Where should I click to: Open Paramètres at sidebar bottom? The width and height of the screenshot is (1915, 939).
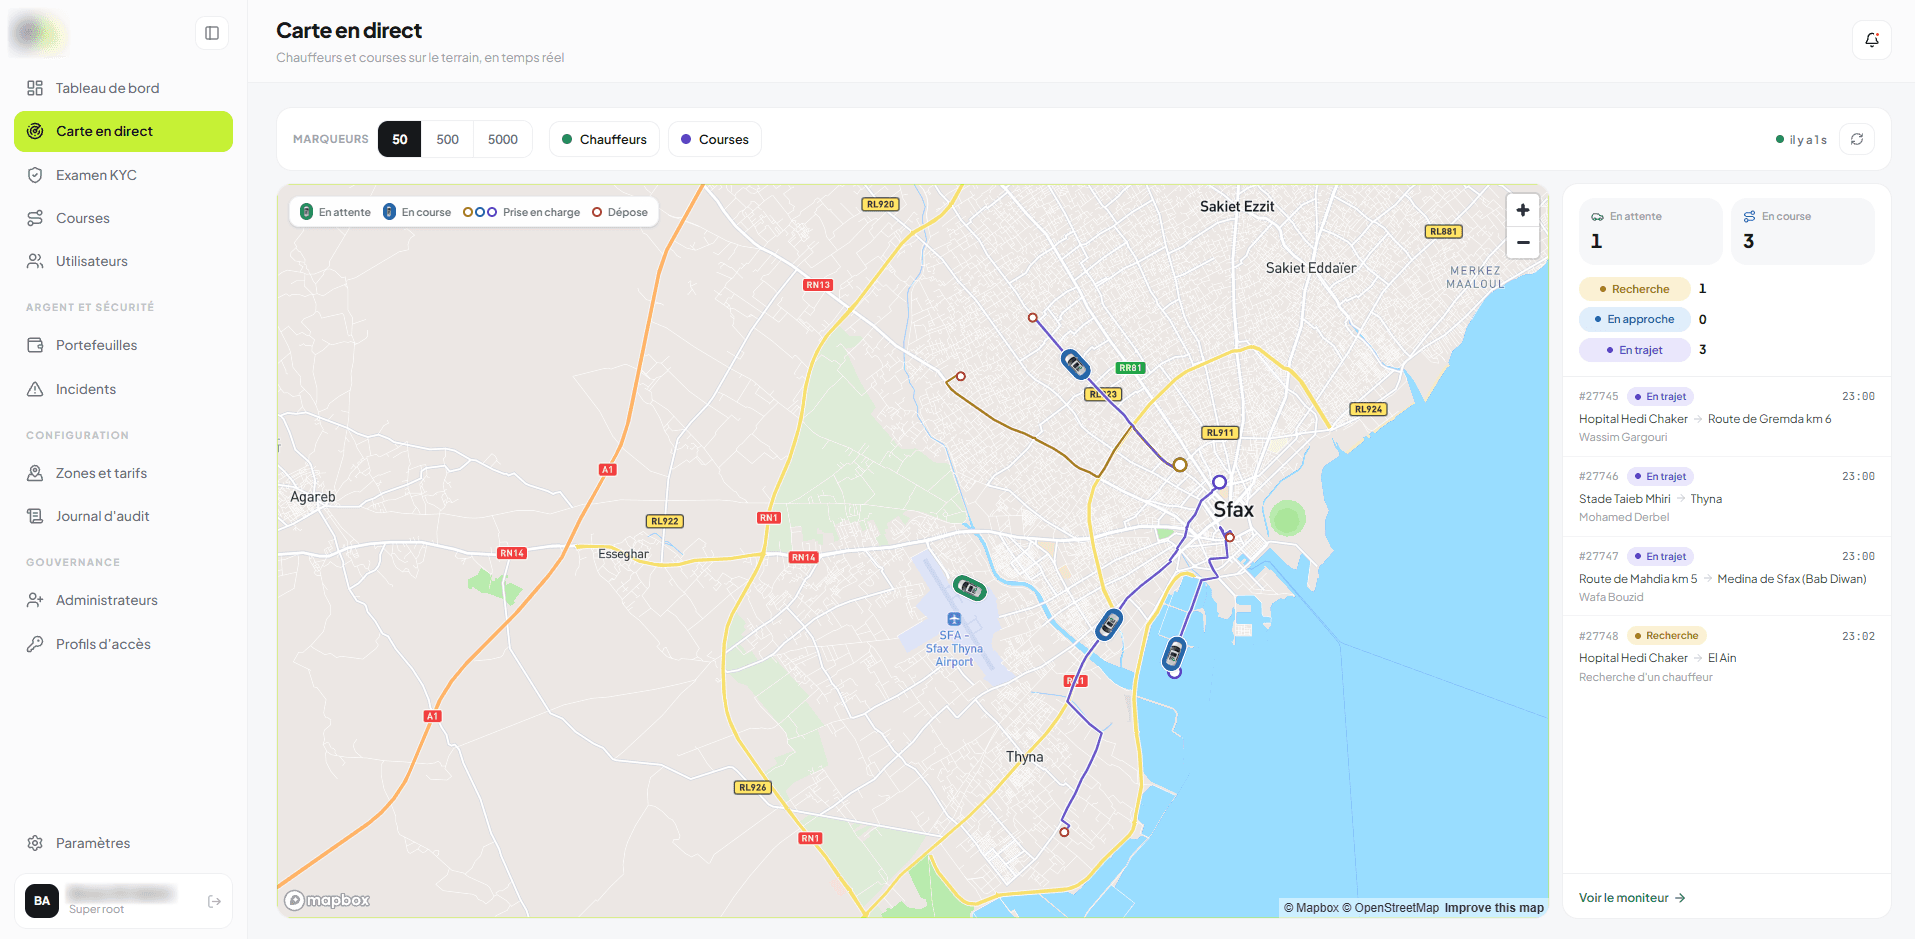coord(123,843)
